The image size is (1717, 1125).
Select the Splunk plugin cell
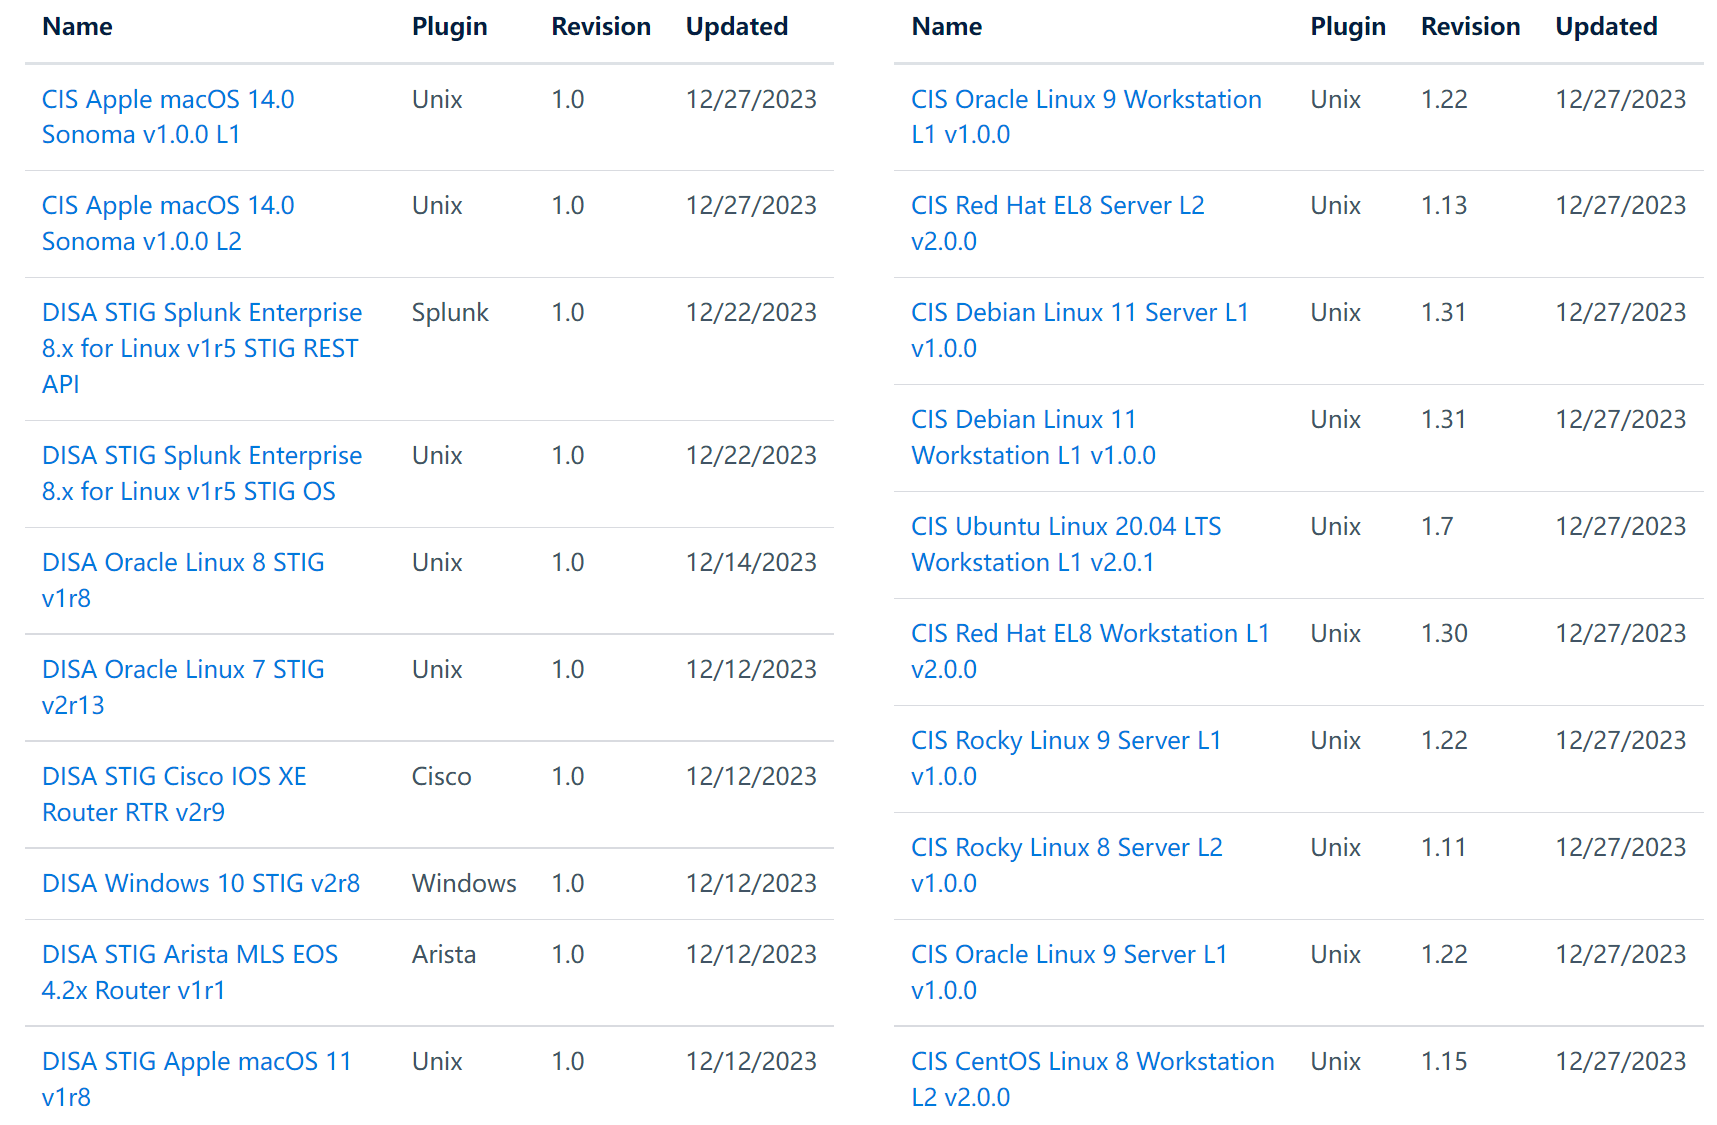tap(450, 312)
